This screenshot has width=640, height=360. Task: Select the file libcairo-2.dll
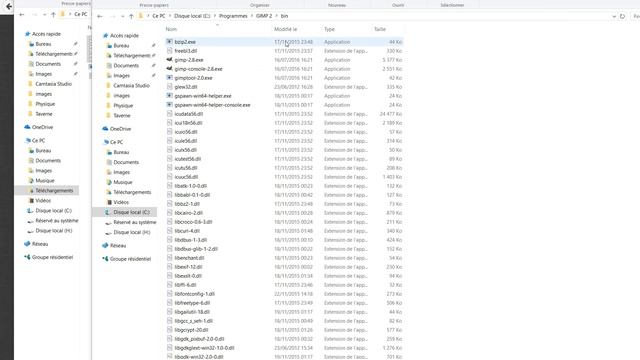[189, 213]
